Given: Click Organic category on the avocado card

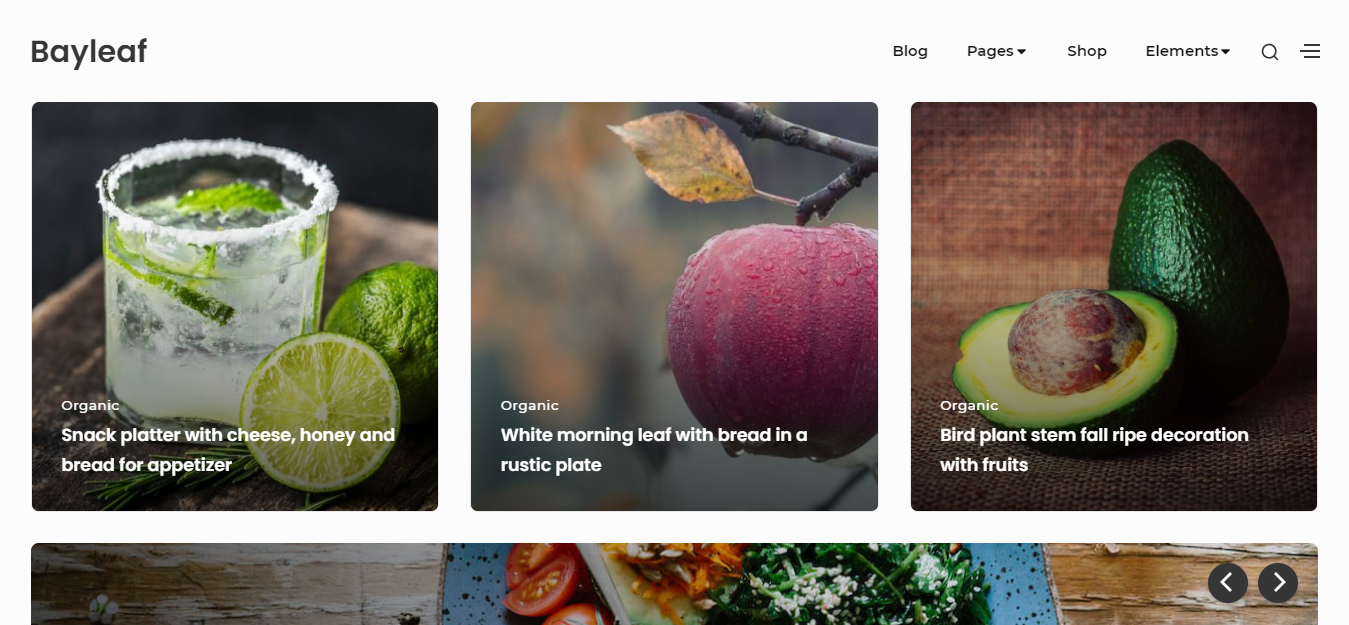Looking at the screenshot, I should coord(969,405).
